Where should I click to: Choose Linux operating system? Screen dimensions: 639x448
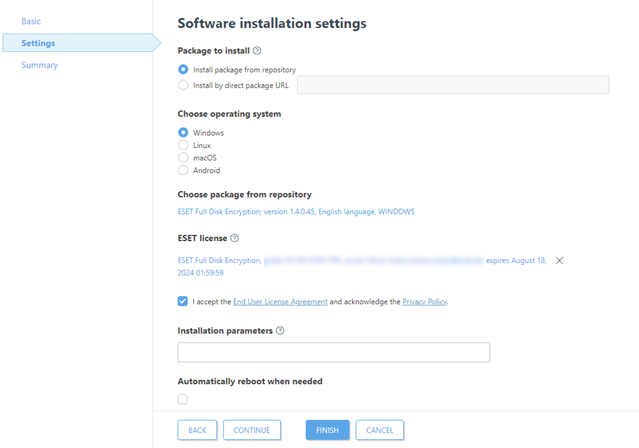[x=183, y=145]
